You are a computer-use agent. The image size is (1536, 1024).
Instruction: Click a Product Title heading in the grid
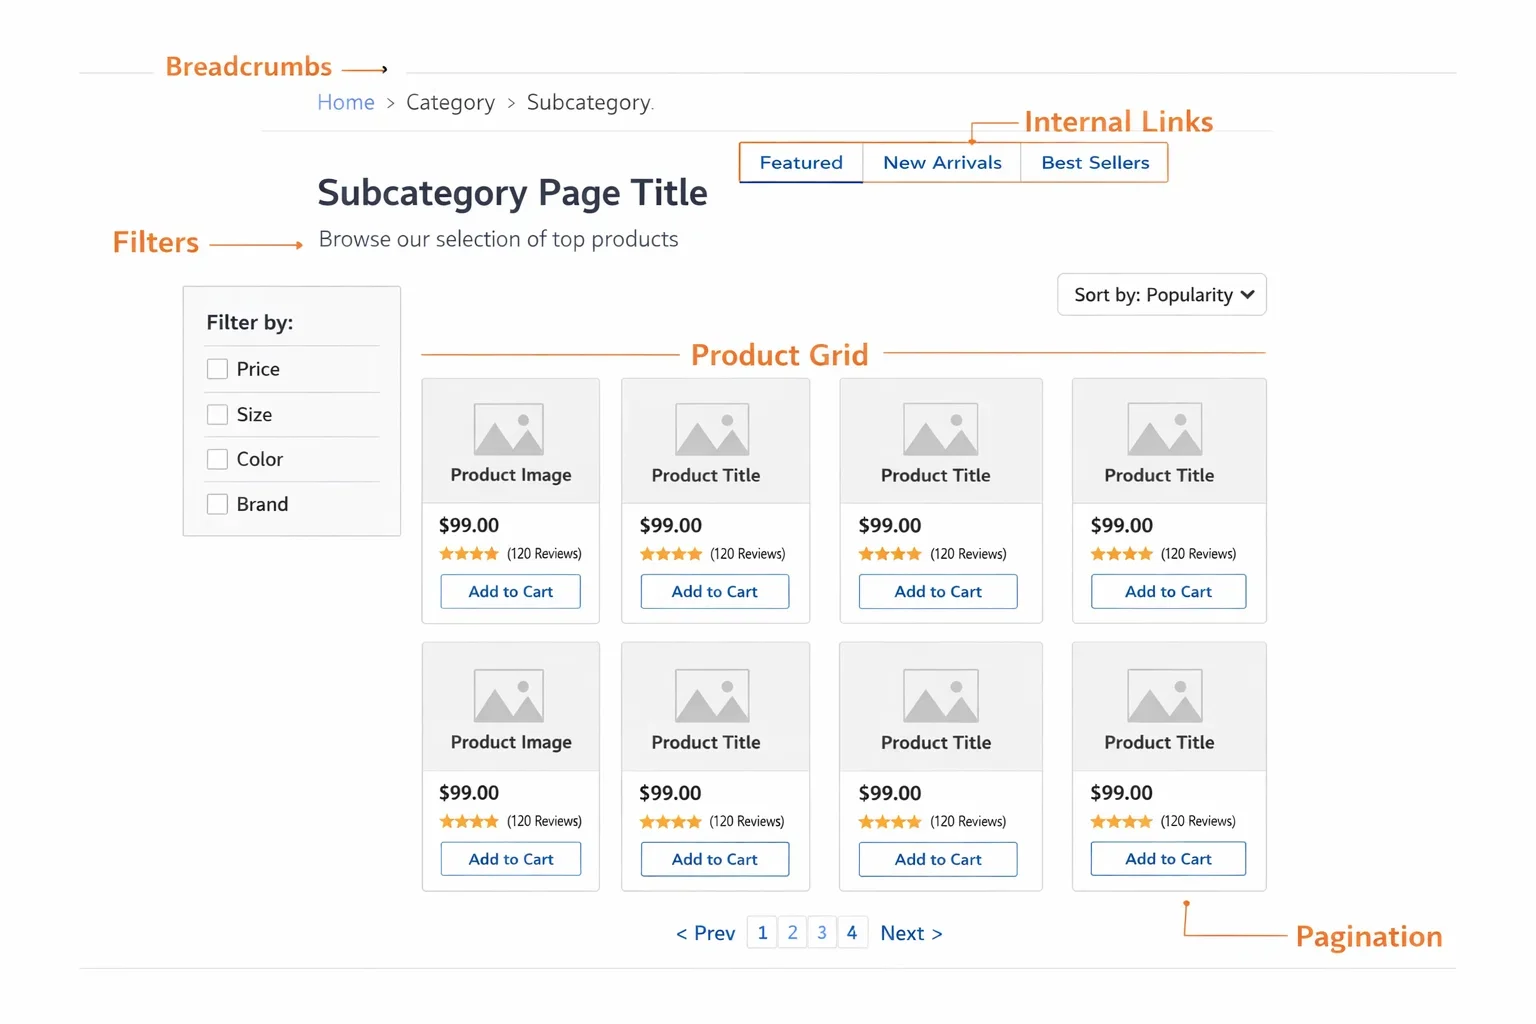tap(707, 475)
